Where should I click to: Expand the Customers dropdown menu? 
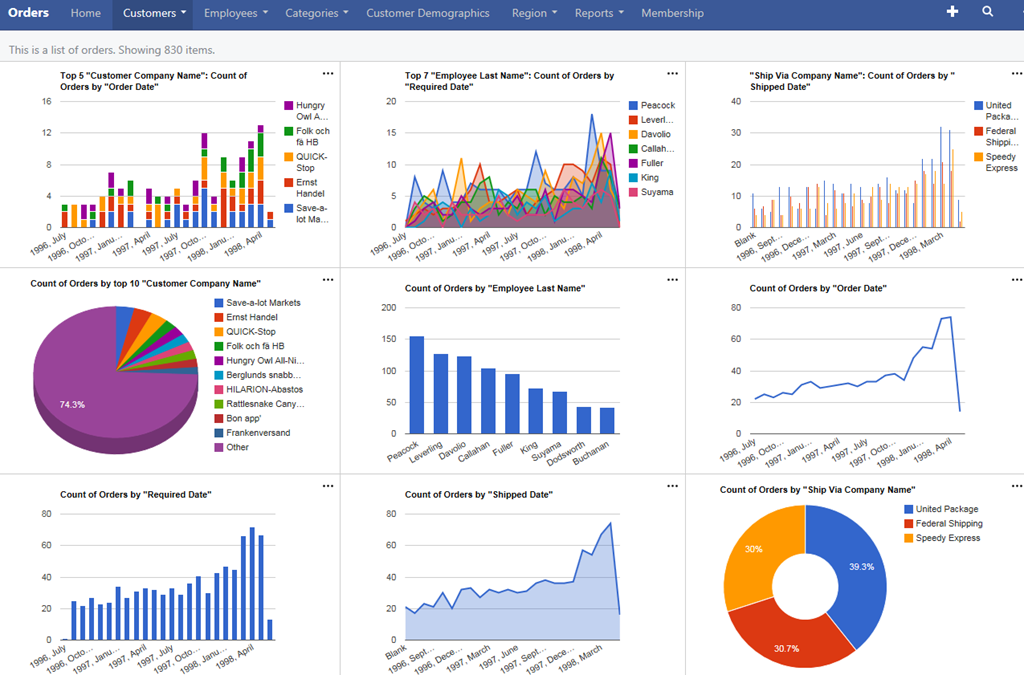click(x=155, y=13)
